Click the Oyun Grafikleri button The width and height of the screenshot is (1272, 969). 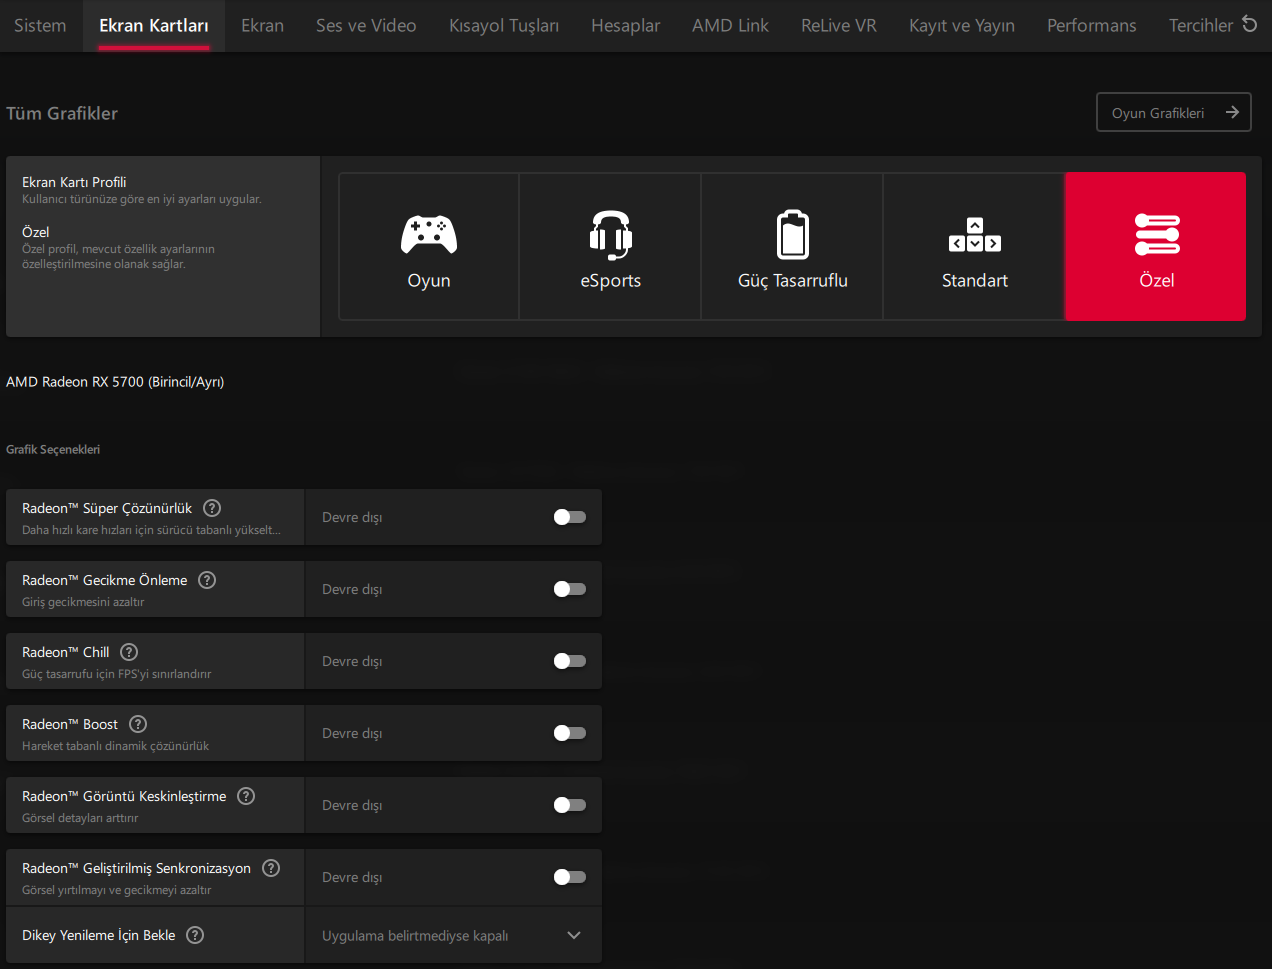1174,113
